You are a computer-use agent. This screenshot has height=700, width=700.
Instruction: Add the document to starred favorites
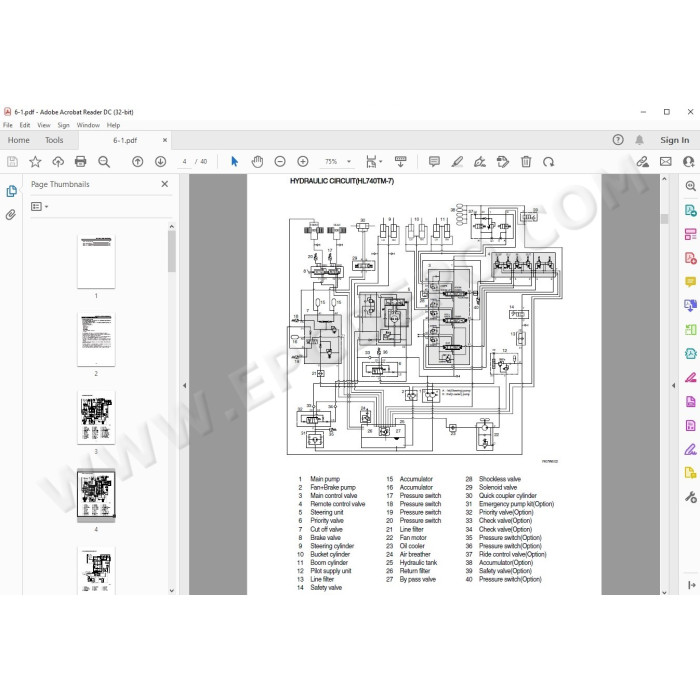pyautogui.click(x=35, y=162)
